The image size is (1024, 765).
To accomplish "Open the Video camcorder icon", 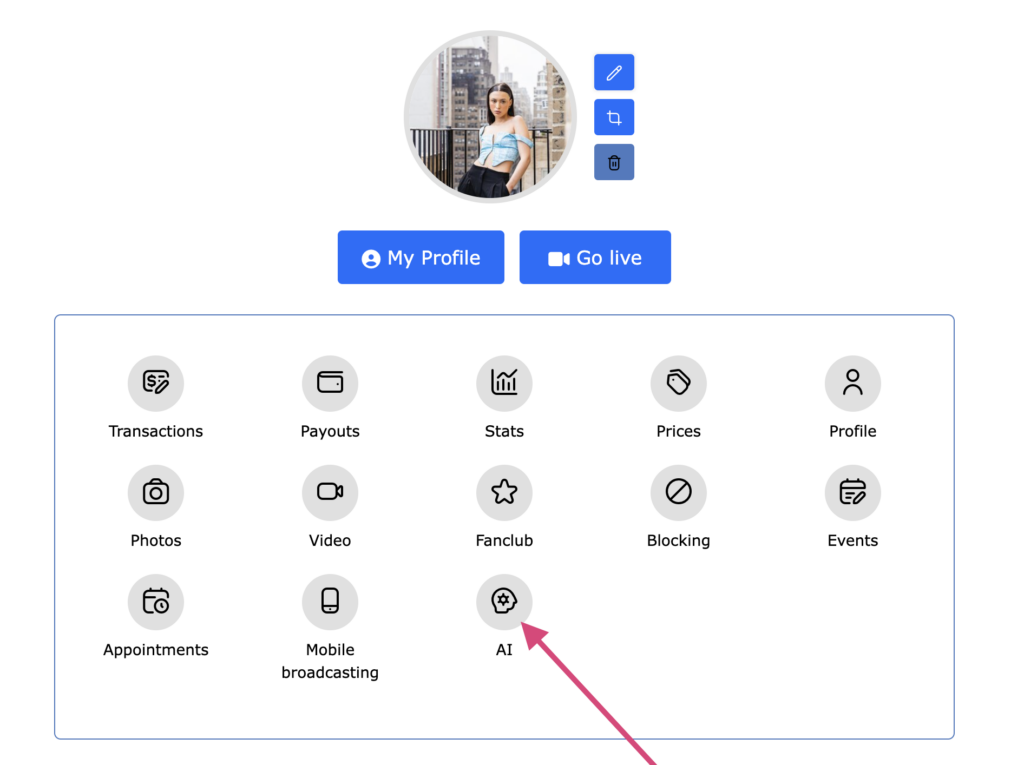I will tap(330, 492).
